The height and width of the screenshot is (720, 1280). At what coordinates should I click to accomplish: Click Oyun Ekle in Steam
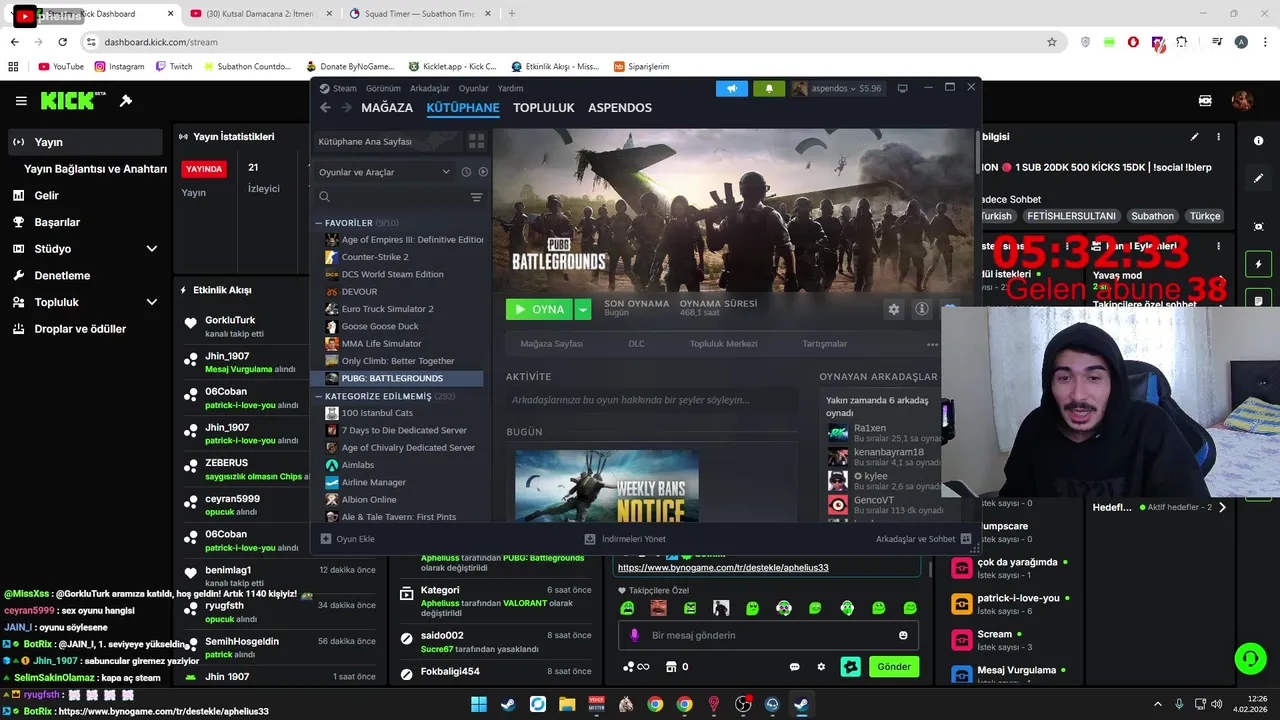[x=348, y=539]
